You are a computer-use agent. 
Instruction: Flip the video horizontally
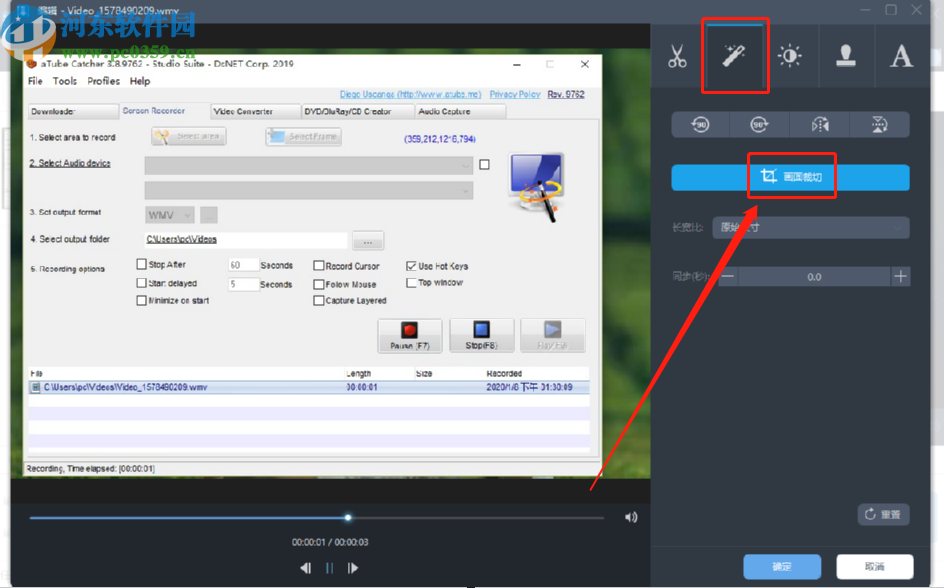(819, 125)
